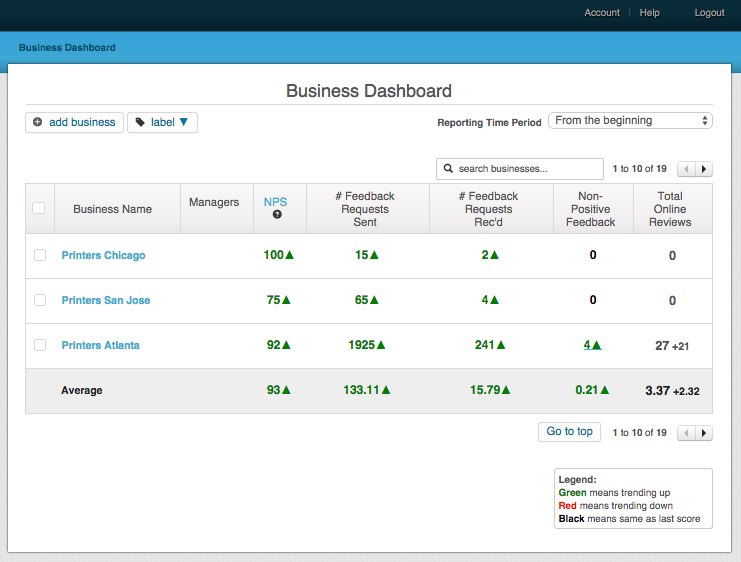Go to next page using bottom arrow
Screen dimensions: 741x562
[704, 432]
